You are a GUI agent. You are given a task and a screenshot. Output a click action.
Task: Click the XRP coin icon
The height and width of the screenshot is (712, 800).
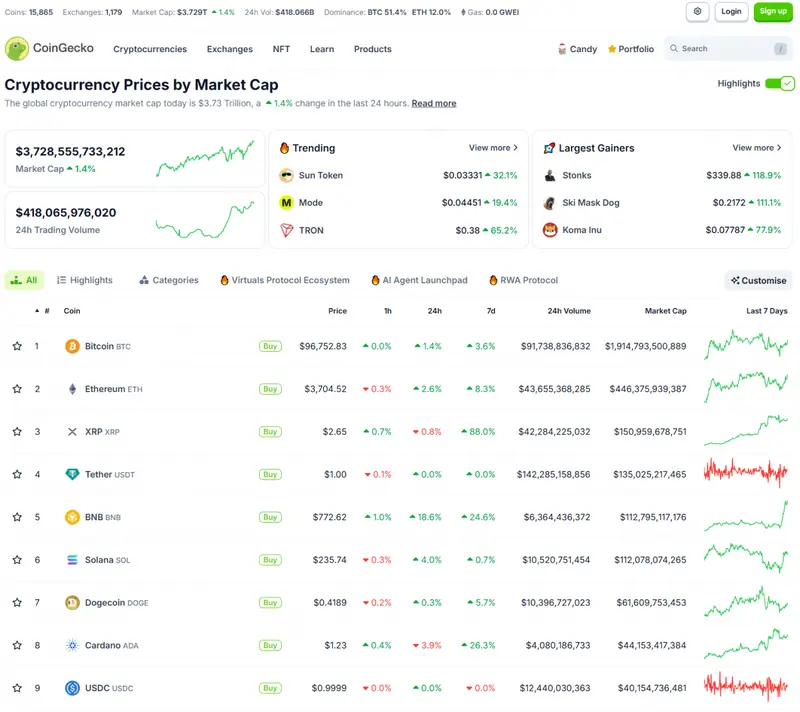coord(72,432)
